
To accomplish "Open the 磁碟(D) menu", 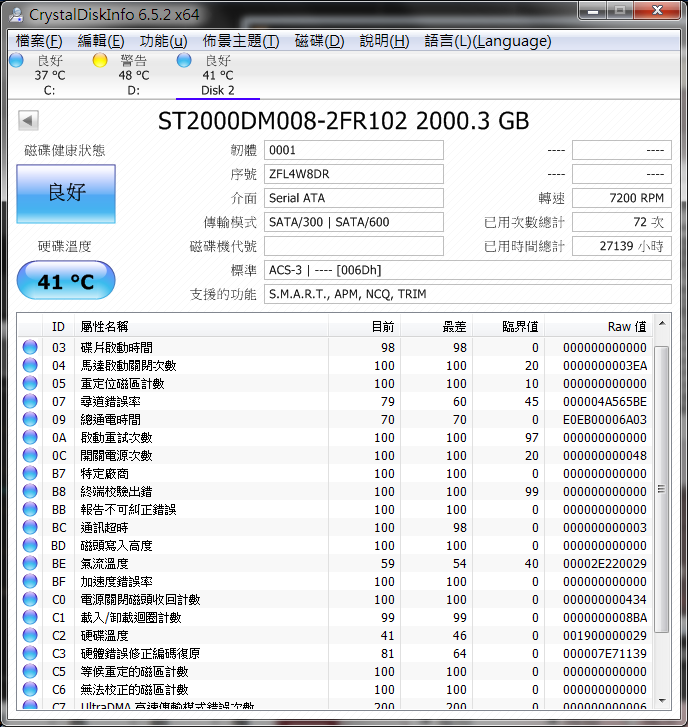I will coord(319,41).
